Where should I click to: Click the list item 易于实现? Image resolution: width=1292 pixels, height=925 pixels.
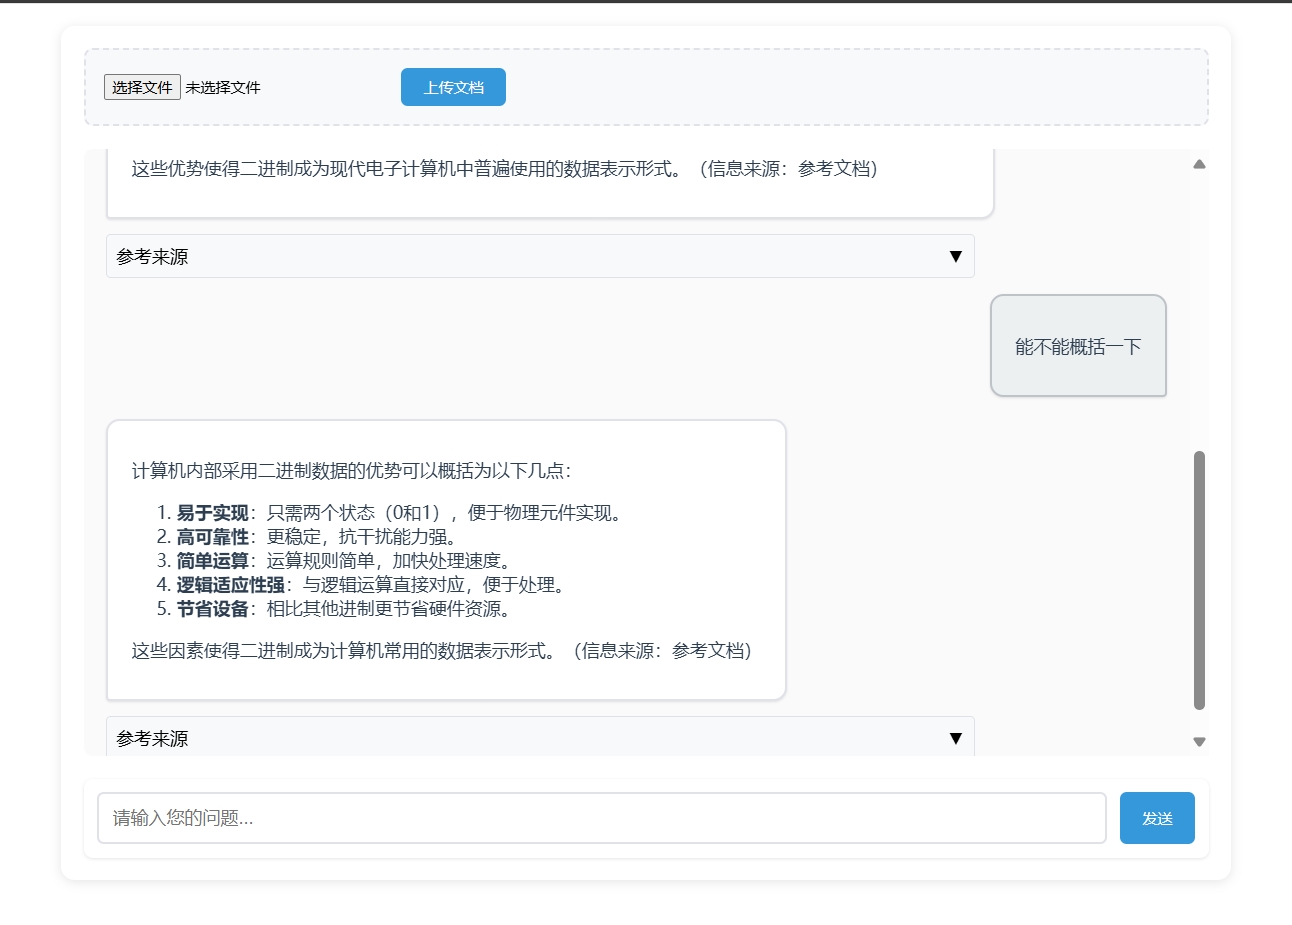(x=400, y=513)
